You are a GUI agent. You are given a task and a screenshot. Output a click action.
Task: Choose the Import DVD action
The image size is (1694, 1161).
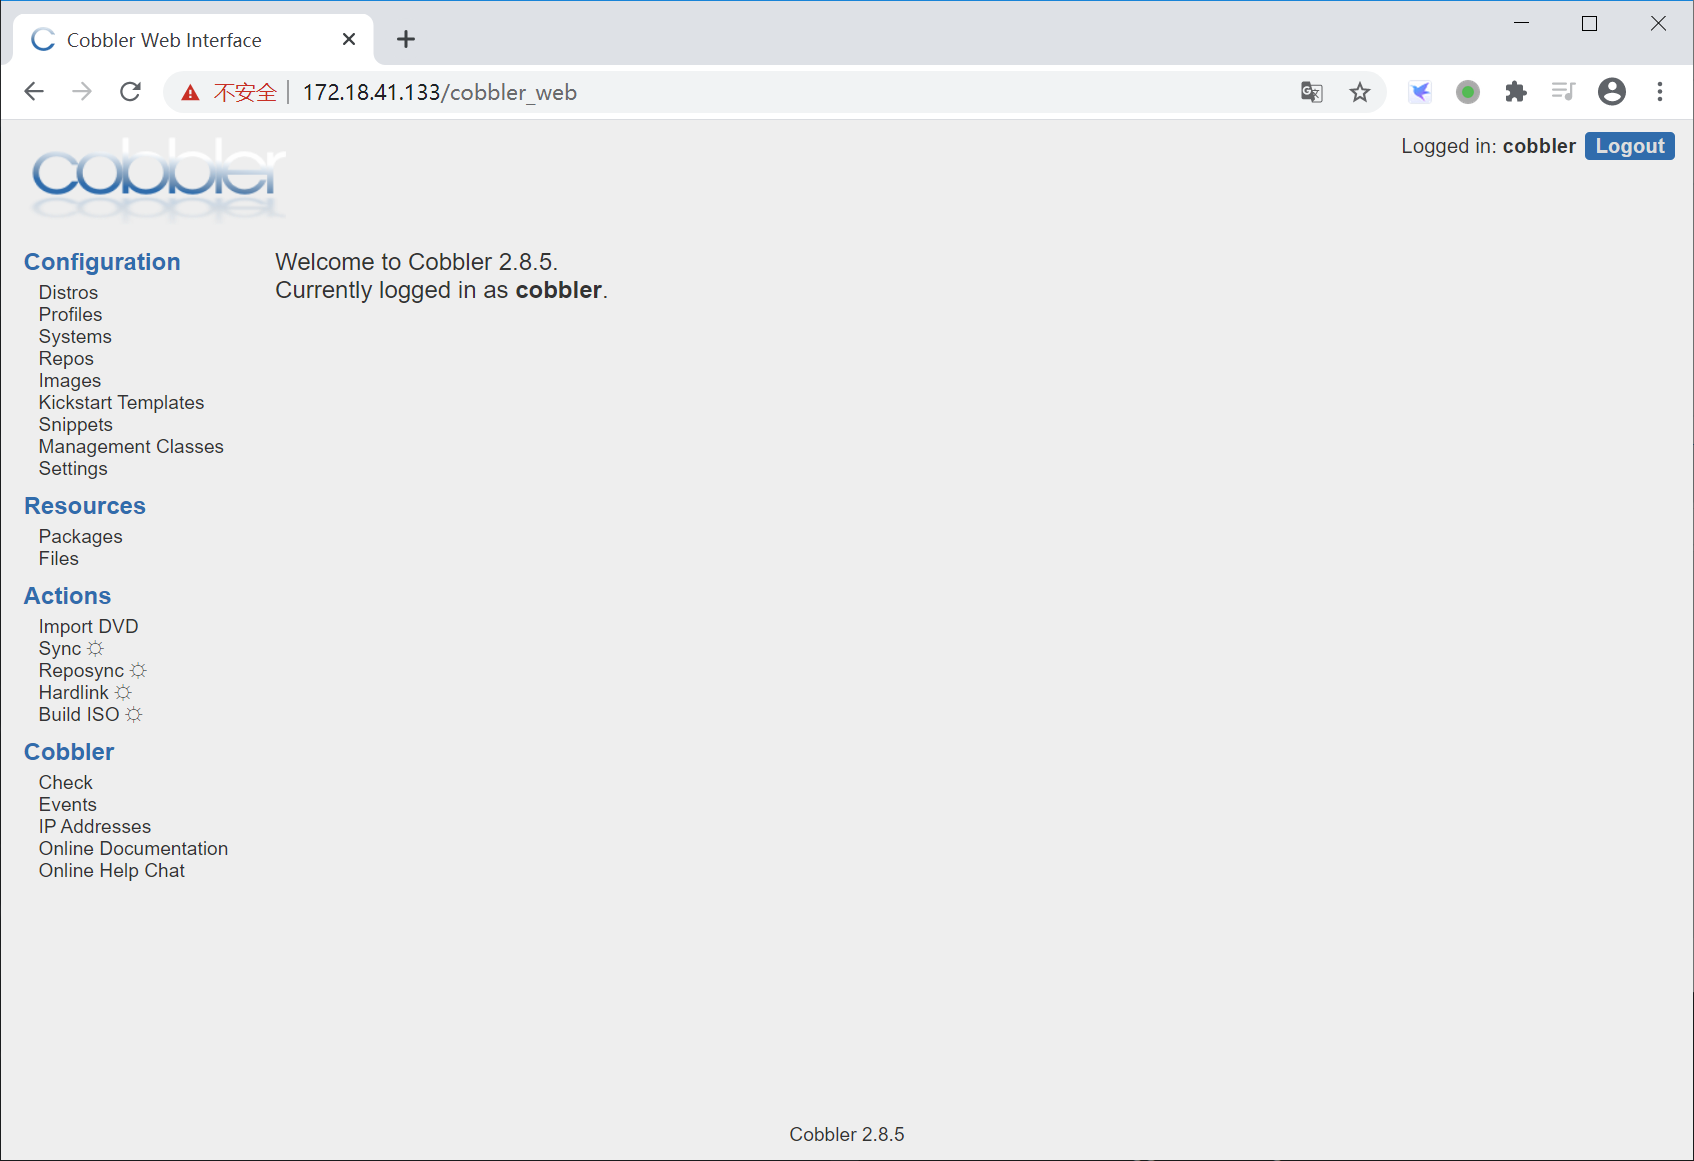[89, 627]
